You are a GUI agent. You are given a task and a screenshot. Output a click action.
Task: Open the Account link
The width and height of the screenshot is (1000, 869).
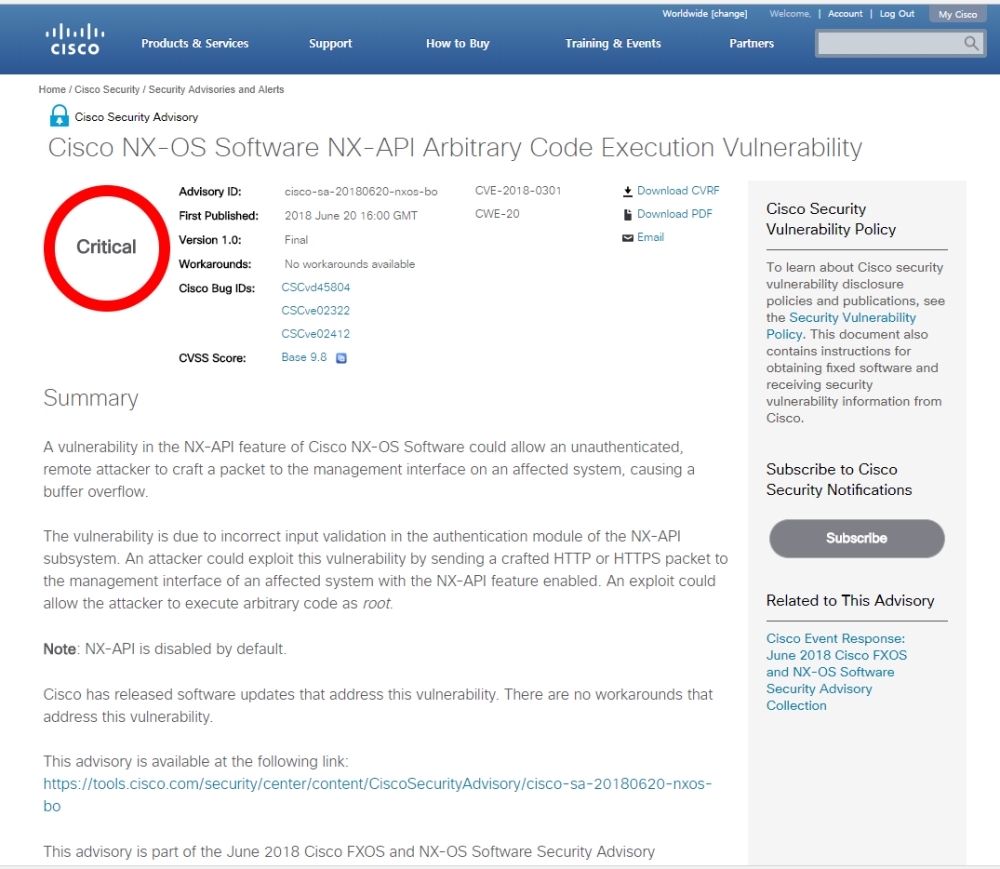click(845, 13)
